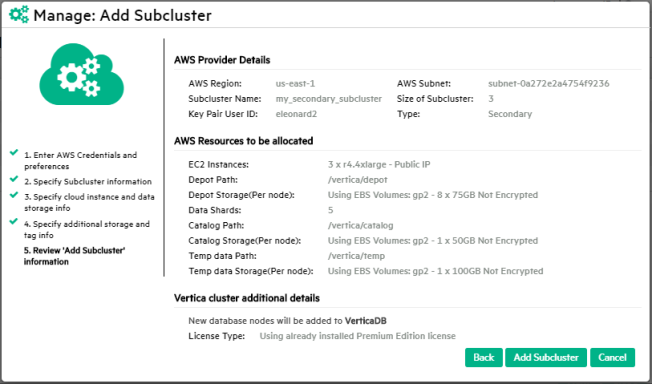
Task: Click Temp data Storage value 1 x 100GB
Action: [x=435, y=271]
